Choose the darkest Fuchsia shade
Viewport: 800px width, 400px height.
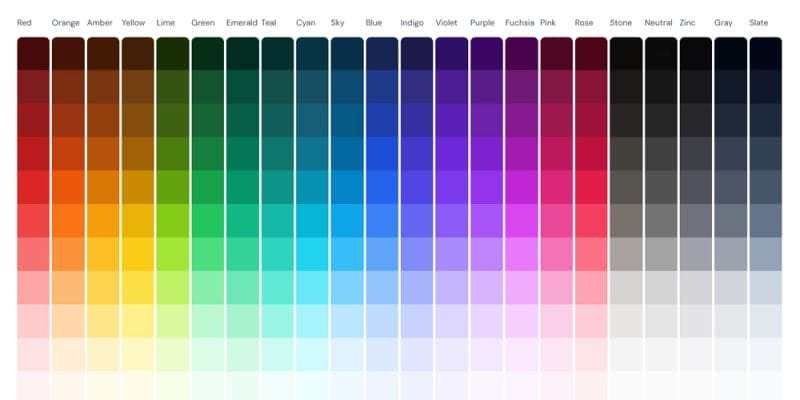click(x=521, y=54)
